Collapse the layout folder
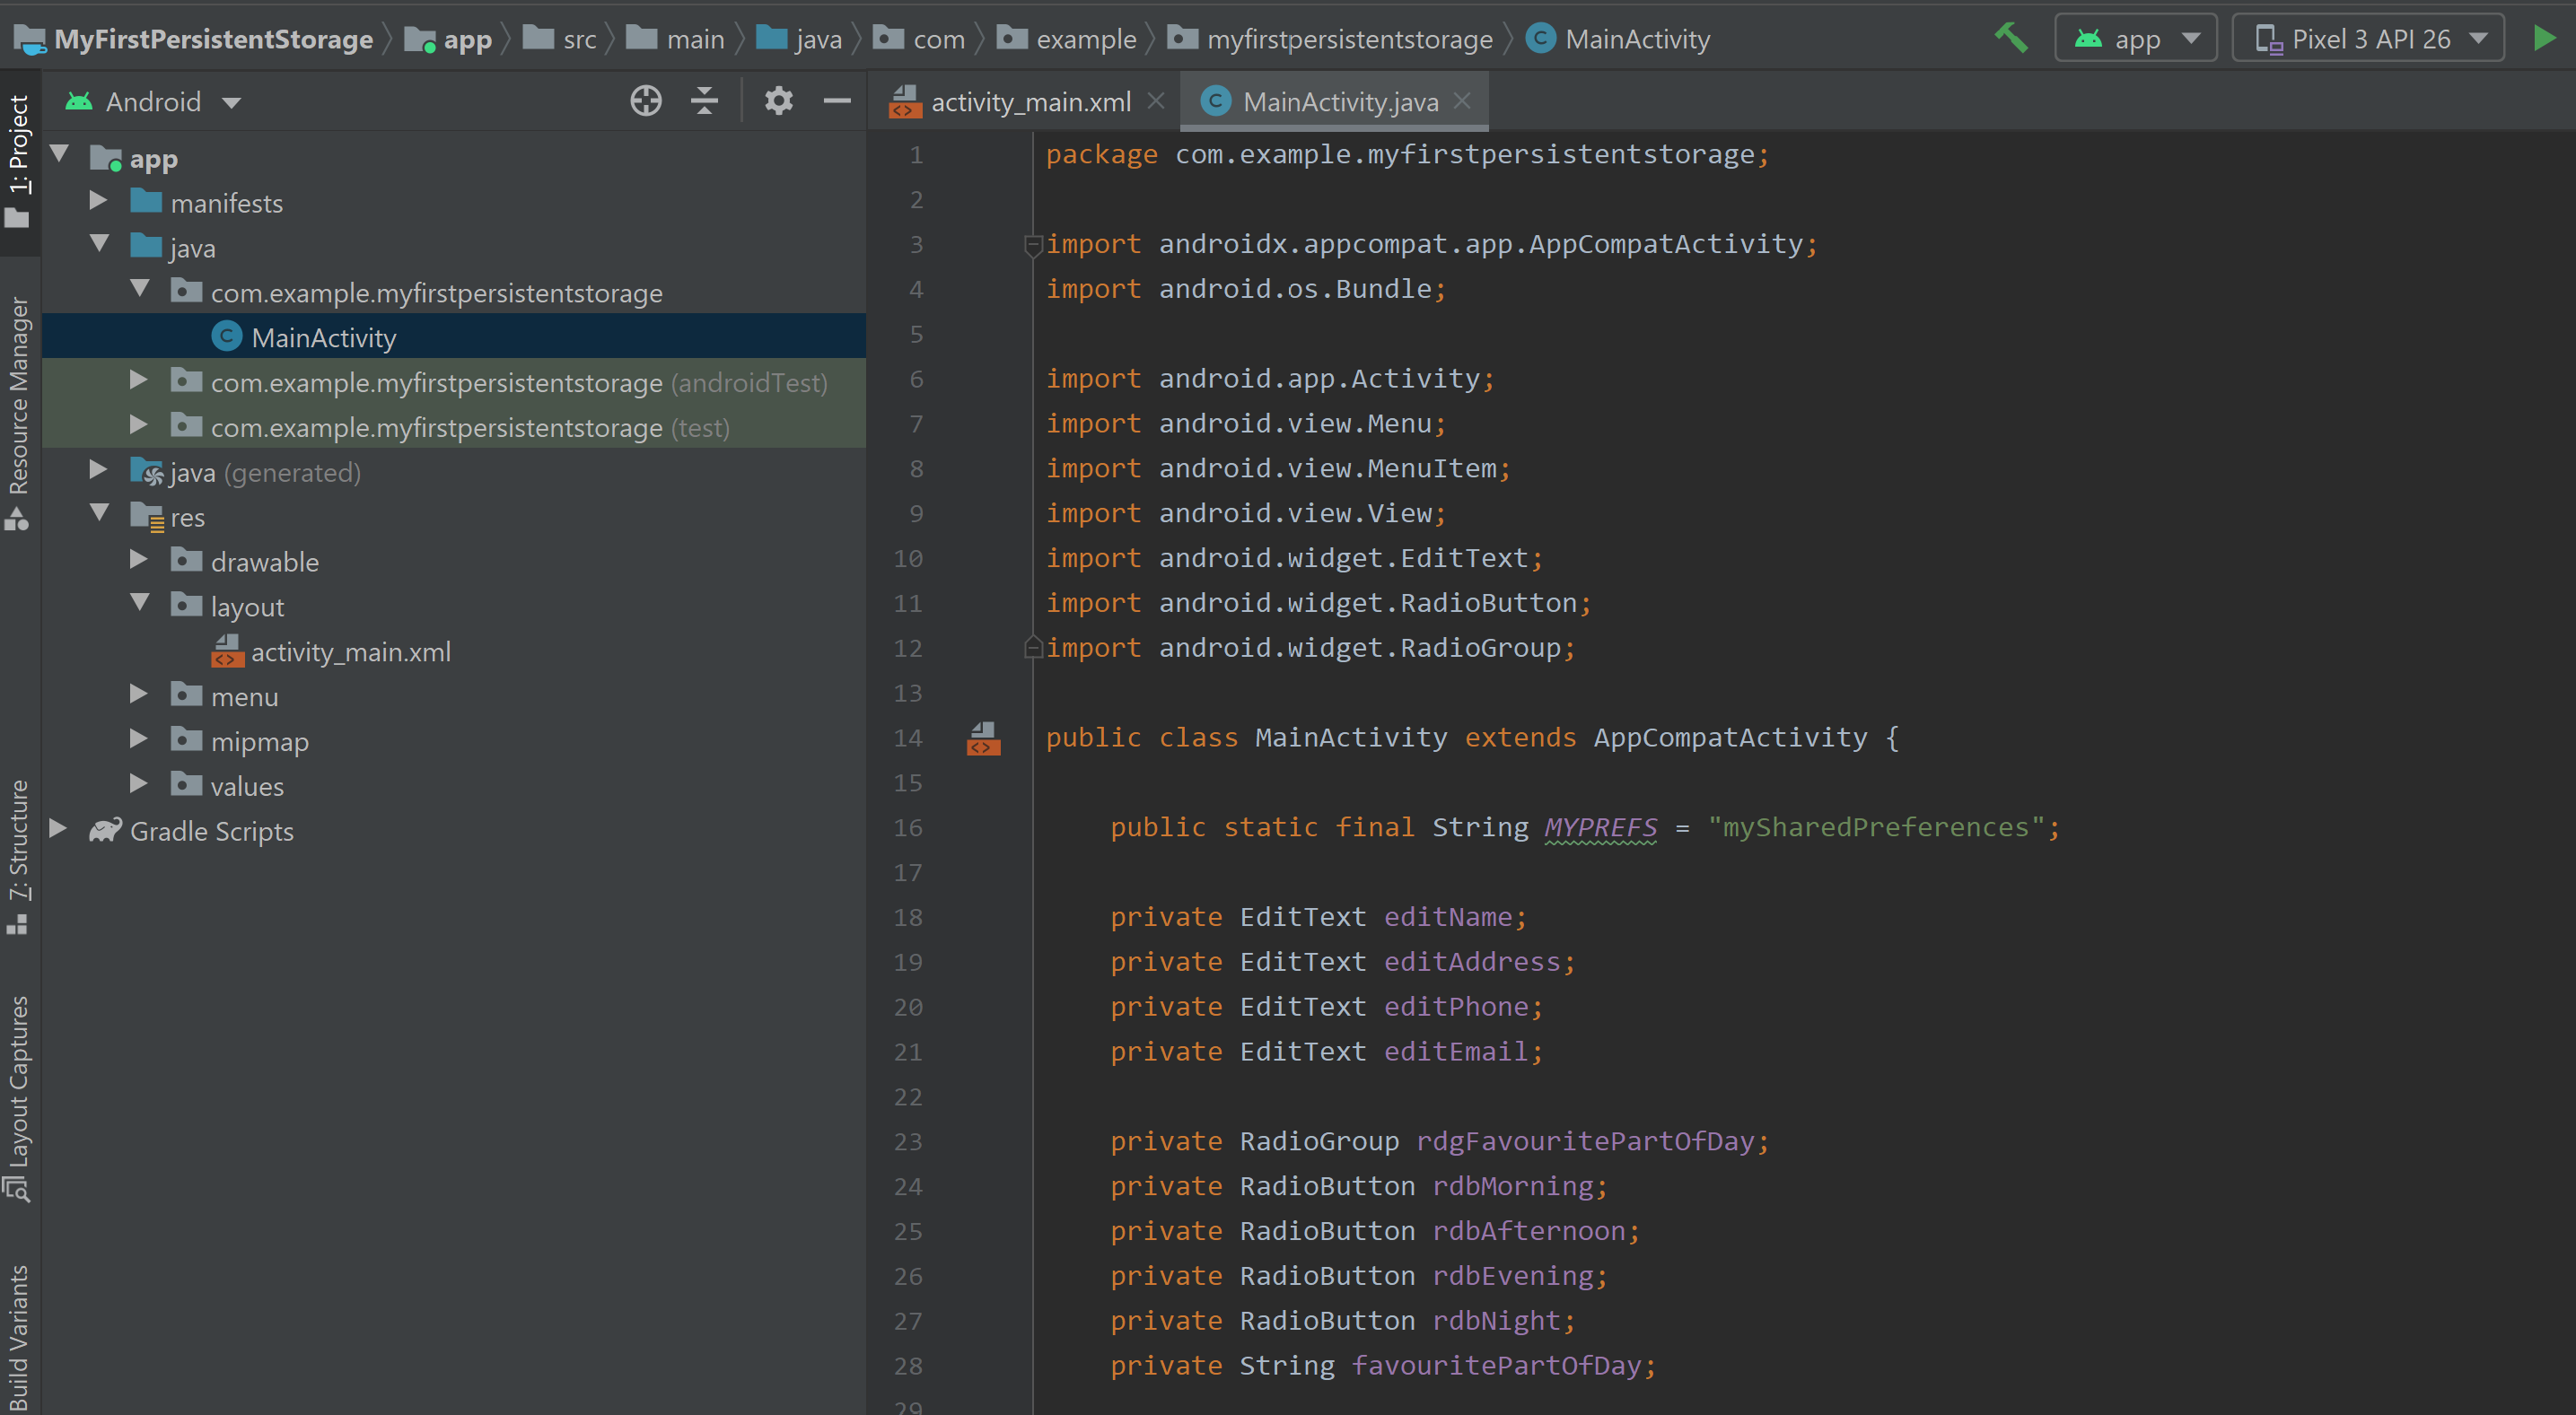Viewport: 2576px width, 1415px height. [140, 603]
